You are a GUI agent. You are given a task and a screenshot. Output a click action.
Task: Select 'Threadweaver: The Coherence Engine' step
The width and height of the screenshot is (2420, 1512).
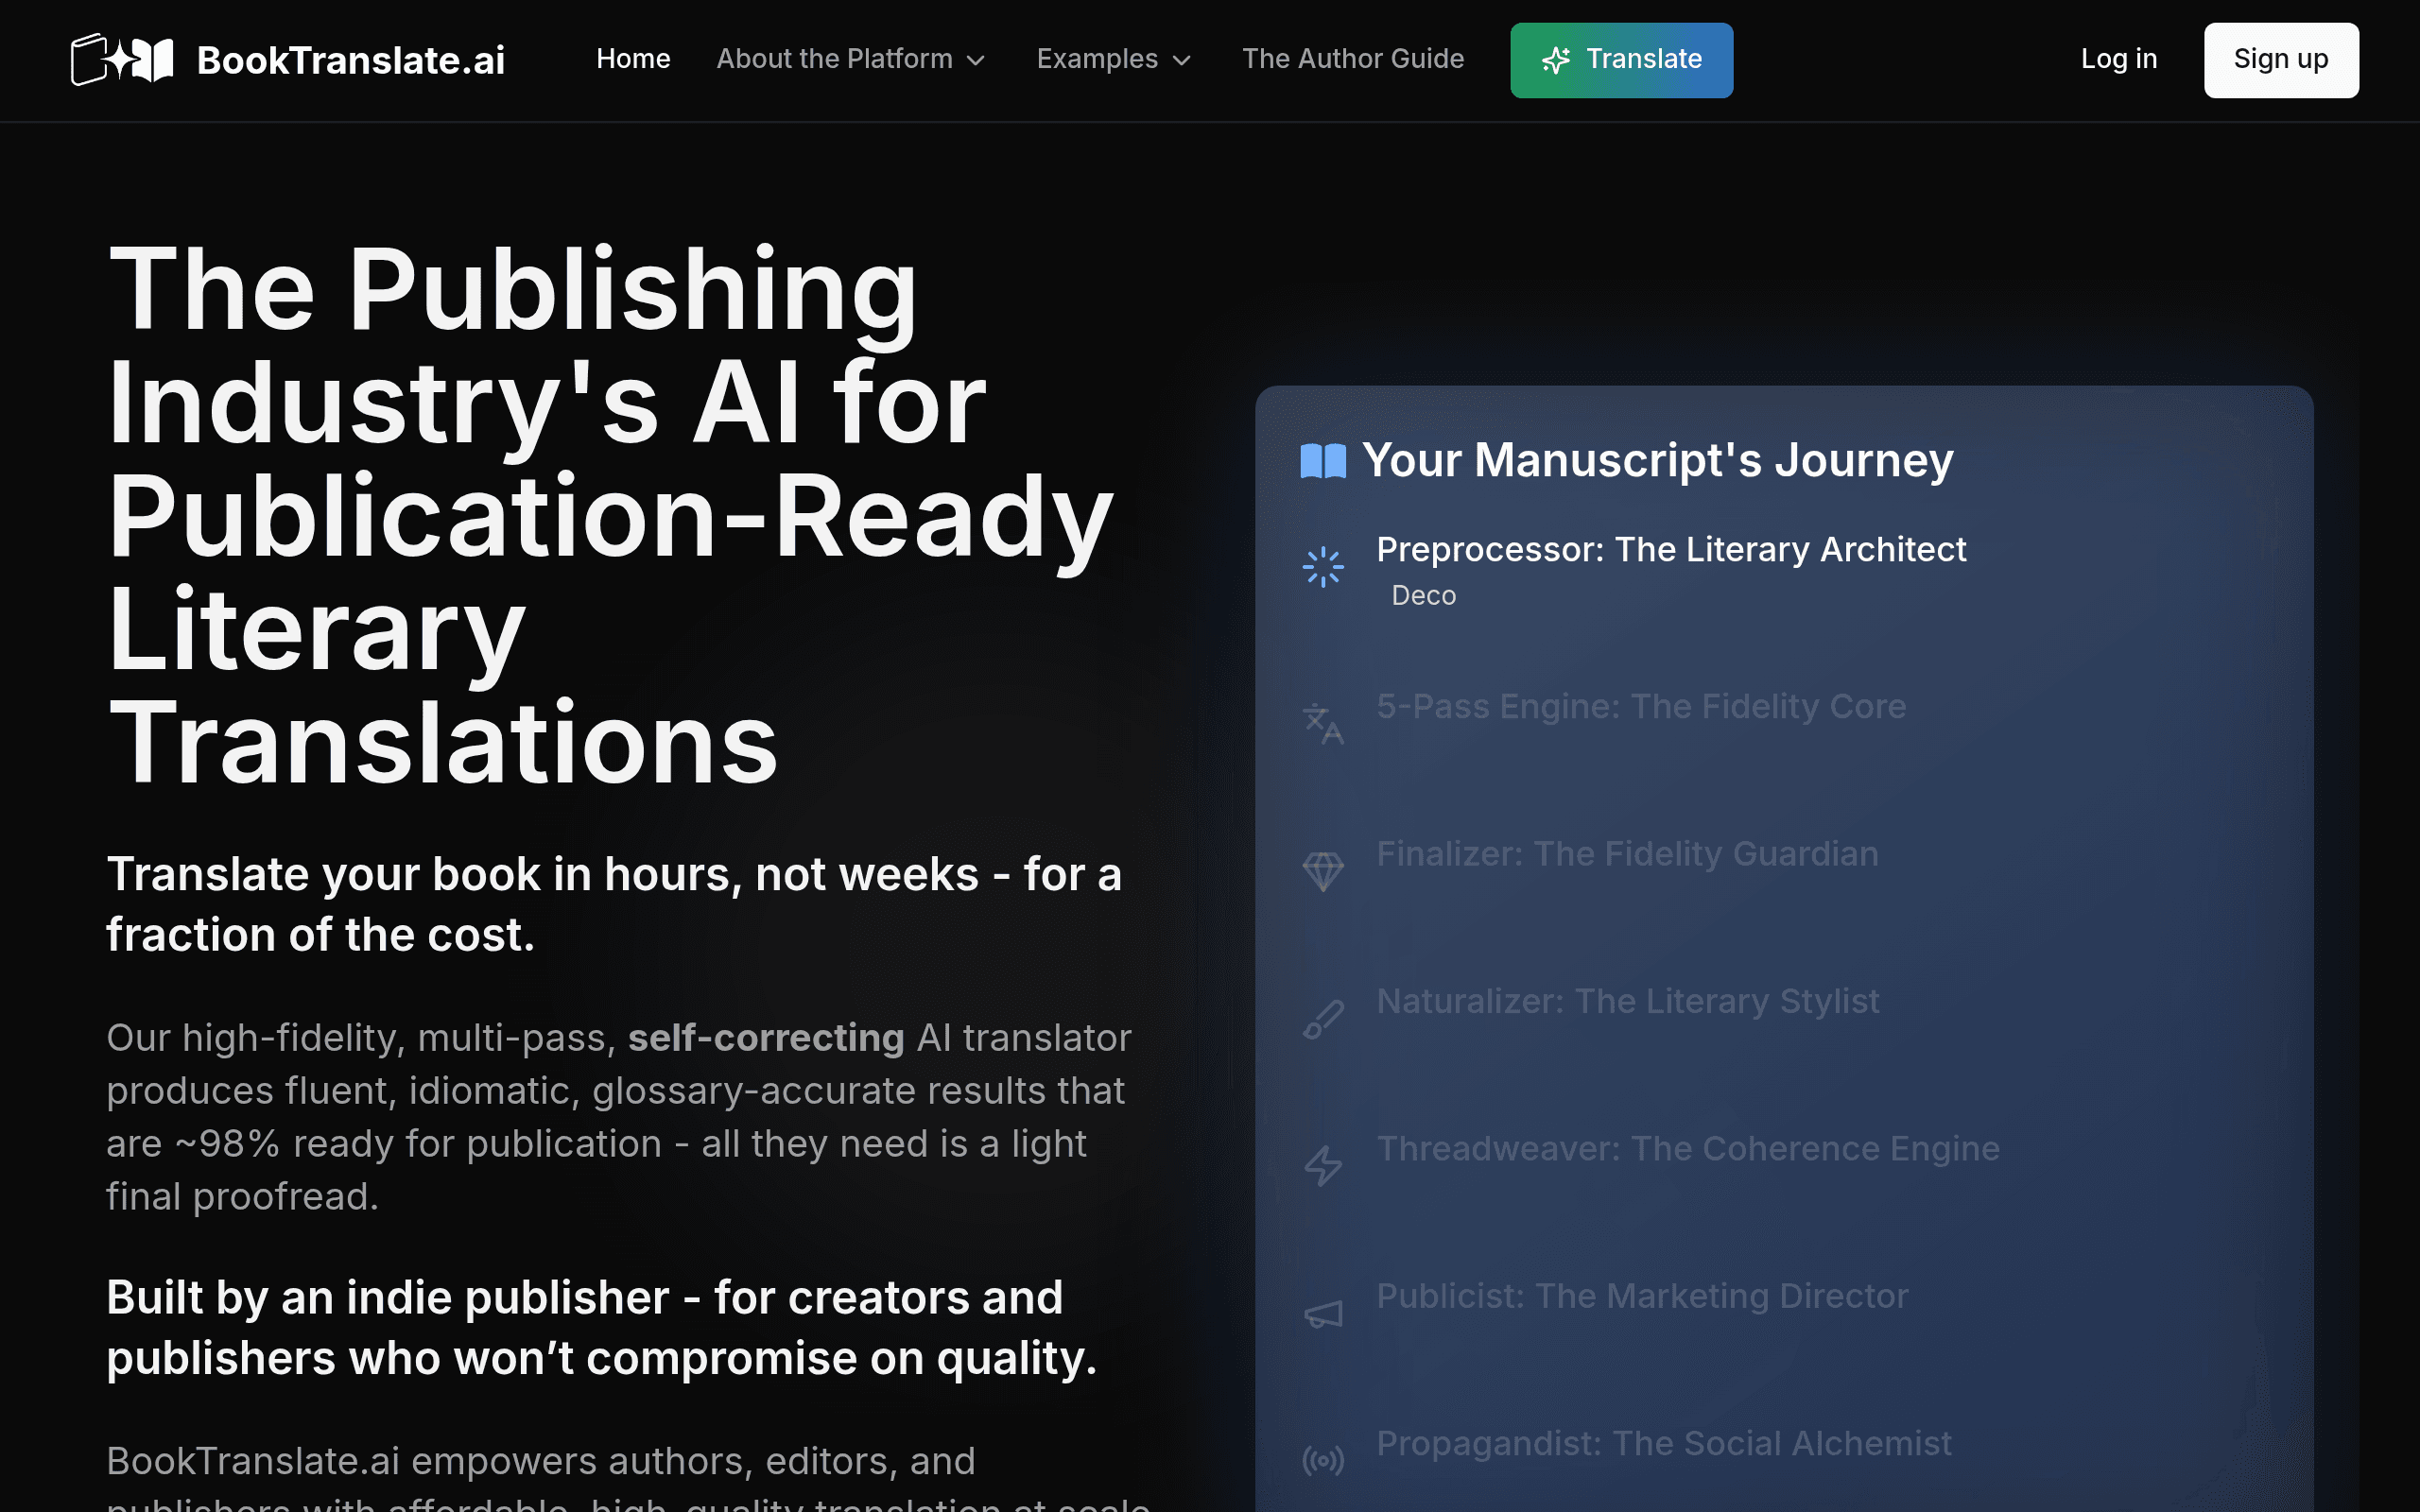point(1688,1149)
